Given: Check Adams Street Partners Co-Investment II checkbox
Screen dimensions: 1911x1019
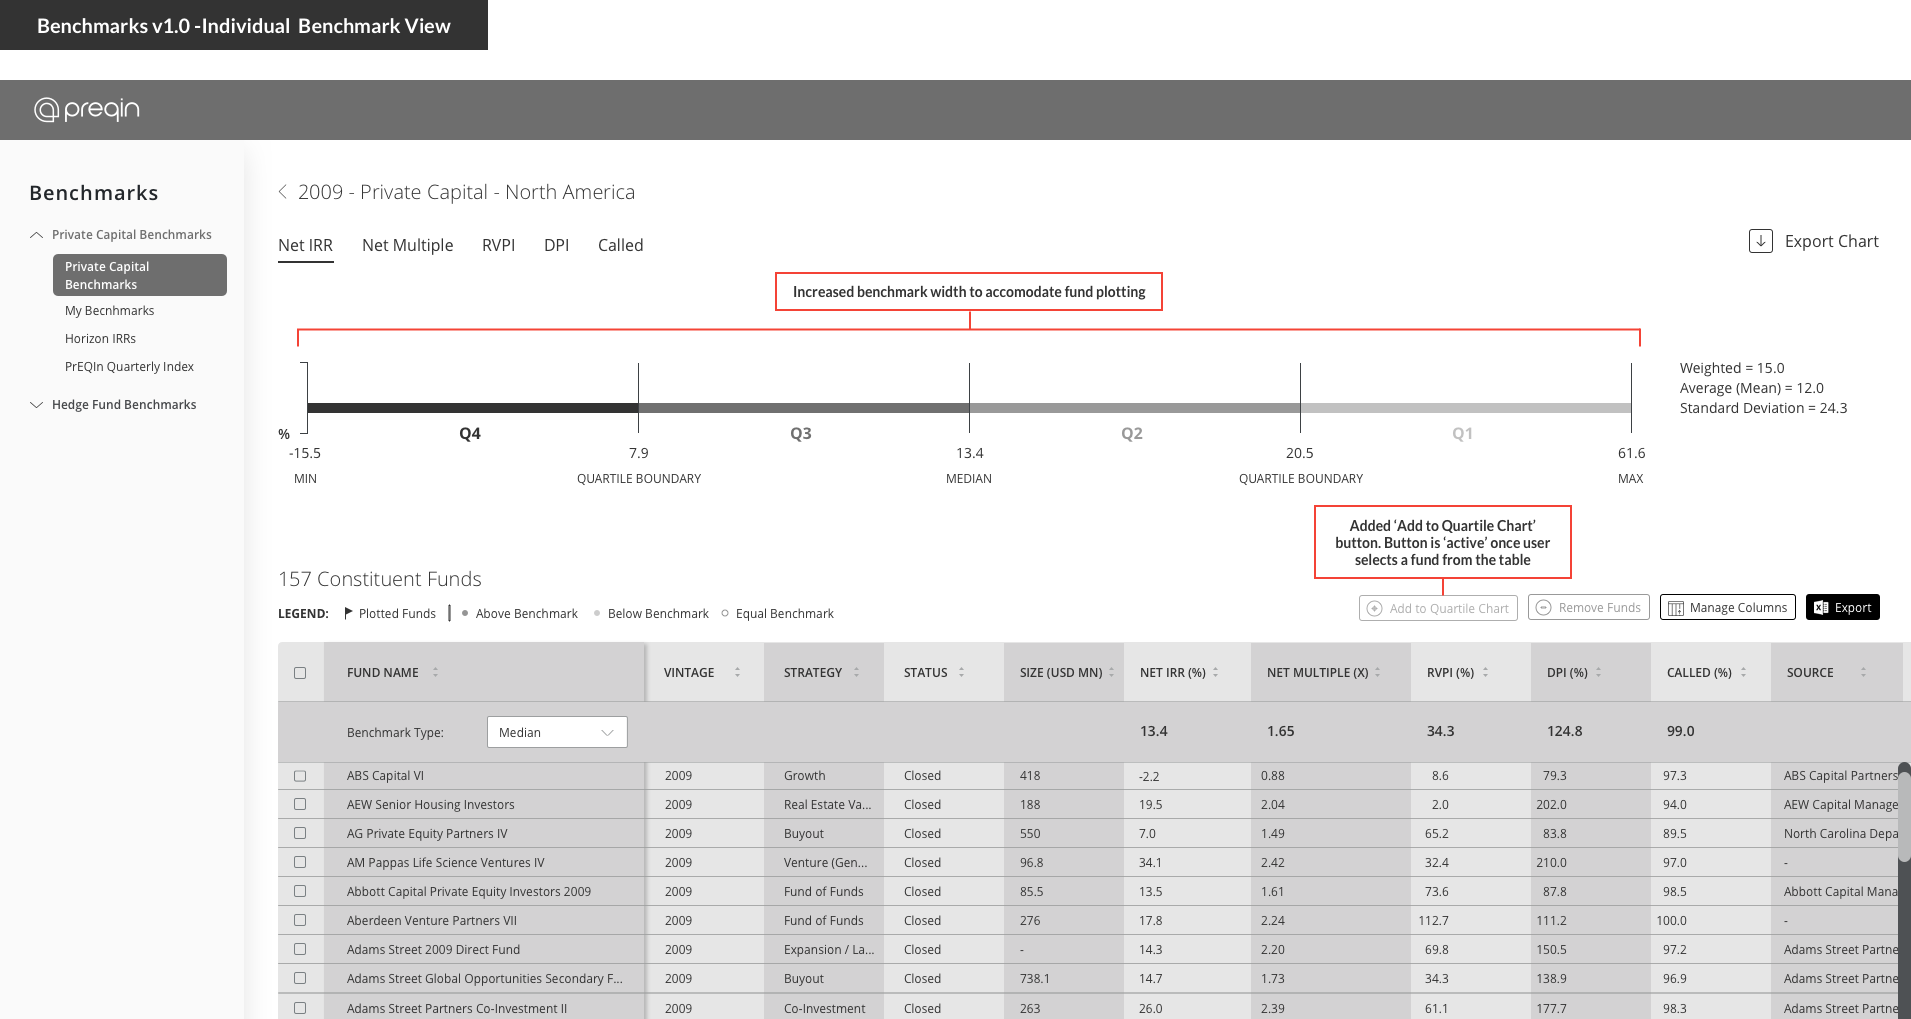Looking at the screenshot, I should coord(300,1008).
